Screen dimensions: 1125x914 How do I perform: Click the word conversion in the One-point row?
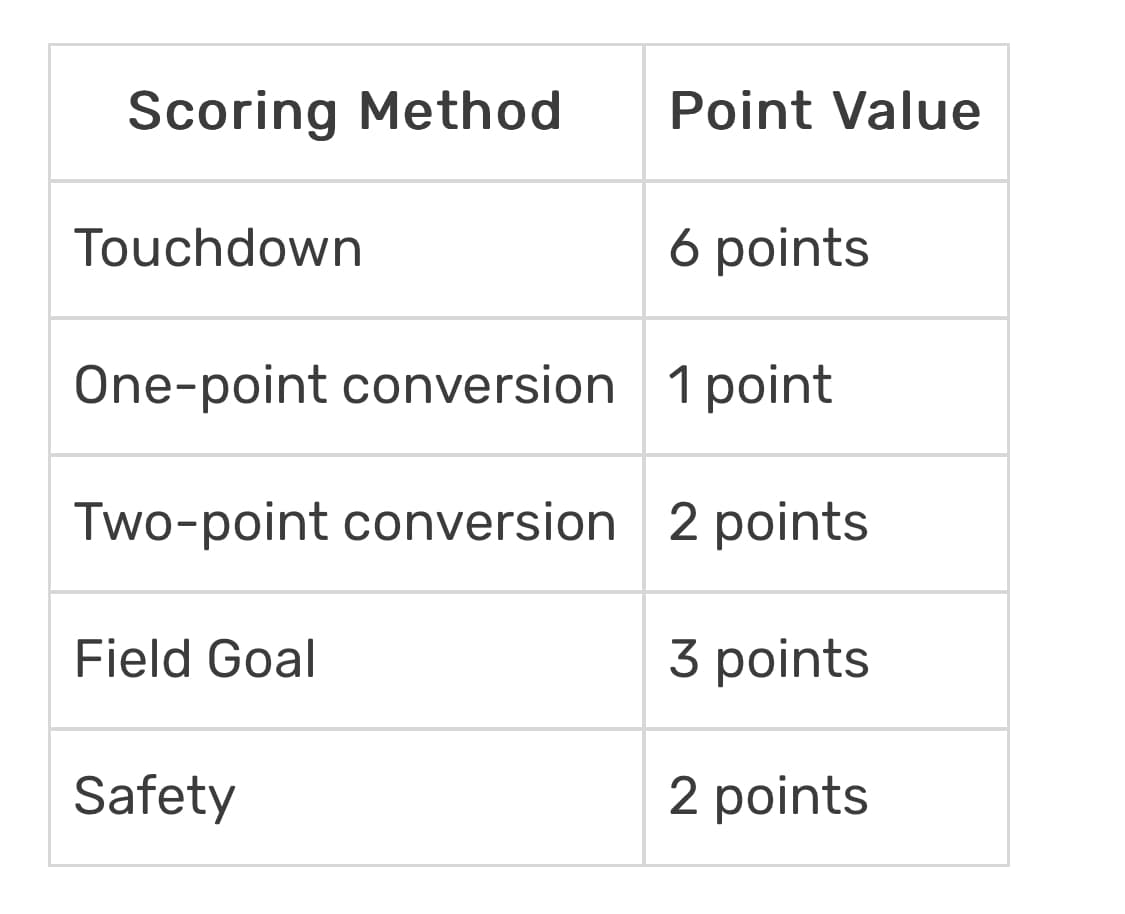coord(478,386)
